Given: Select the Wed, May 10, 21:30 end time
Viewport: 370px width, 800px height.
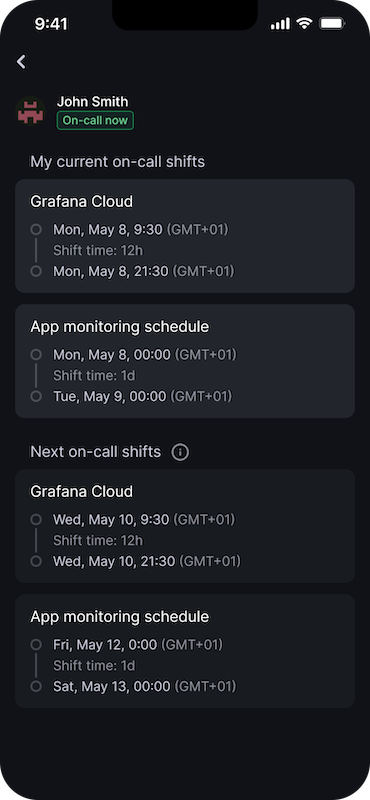Looking at the screenshot, I should (147, 561).
